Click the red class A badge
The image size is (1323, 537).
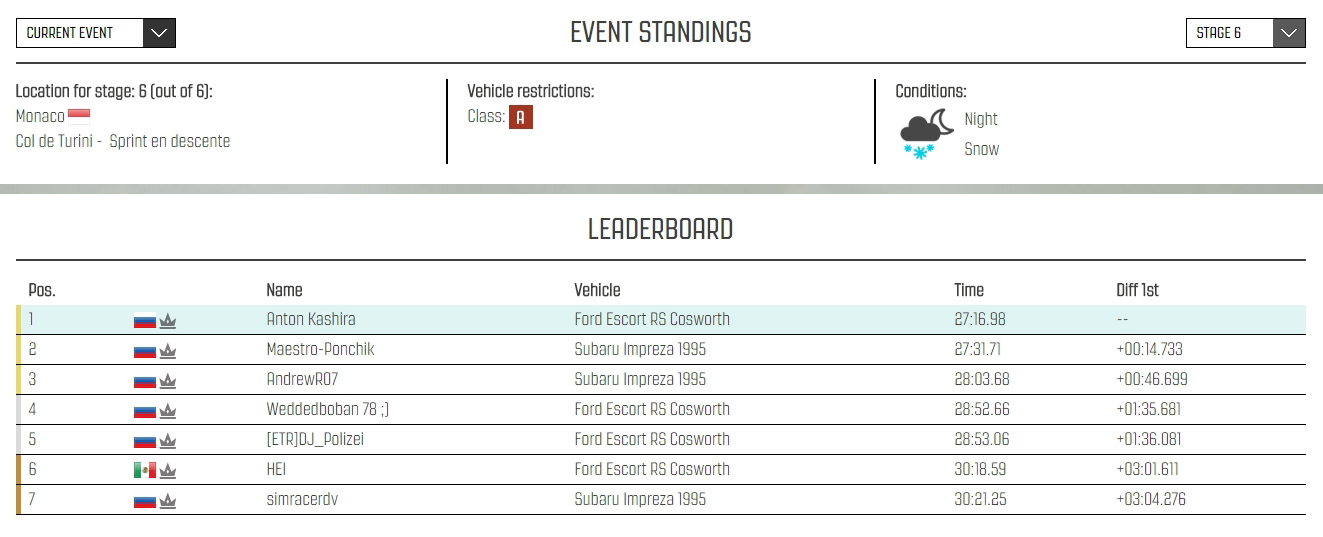520,117
